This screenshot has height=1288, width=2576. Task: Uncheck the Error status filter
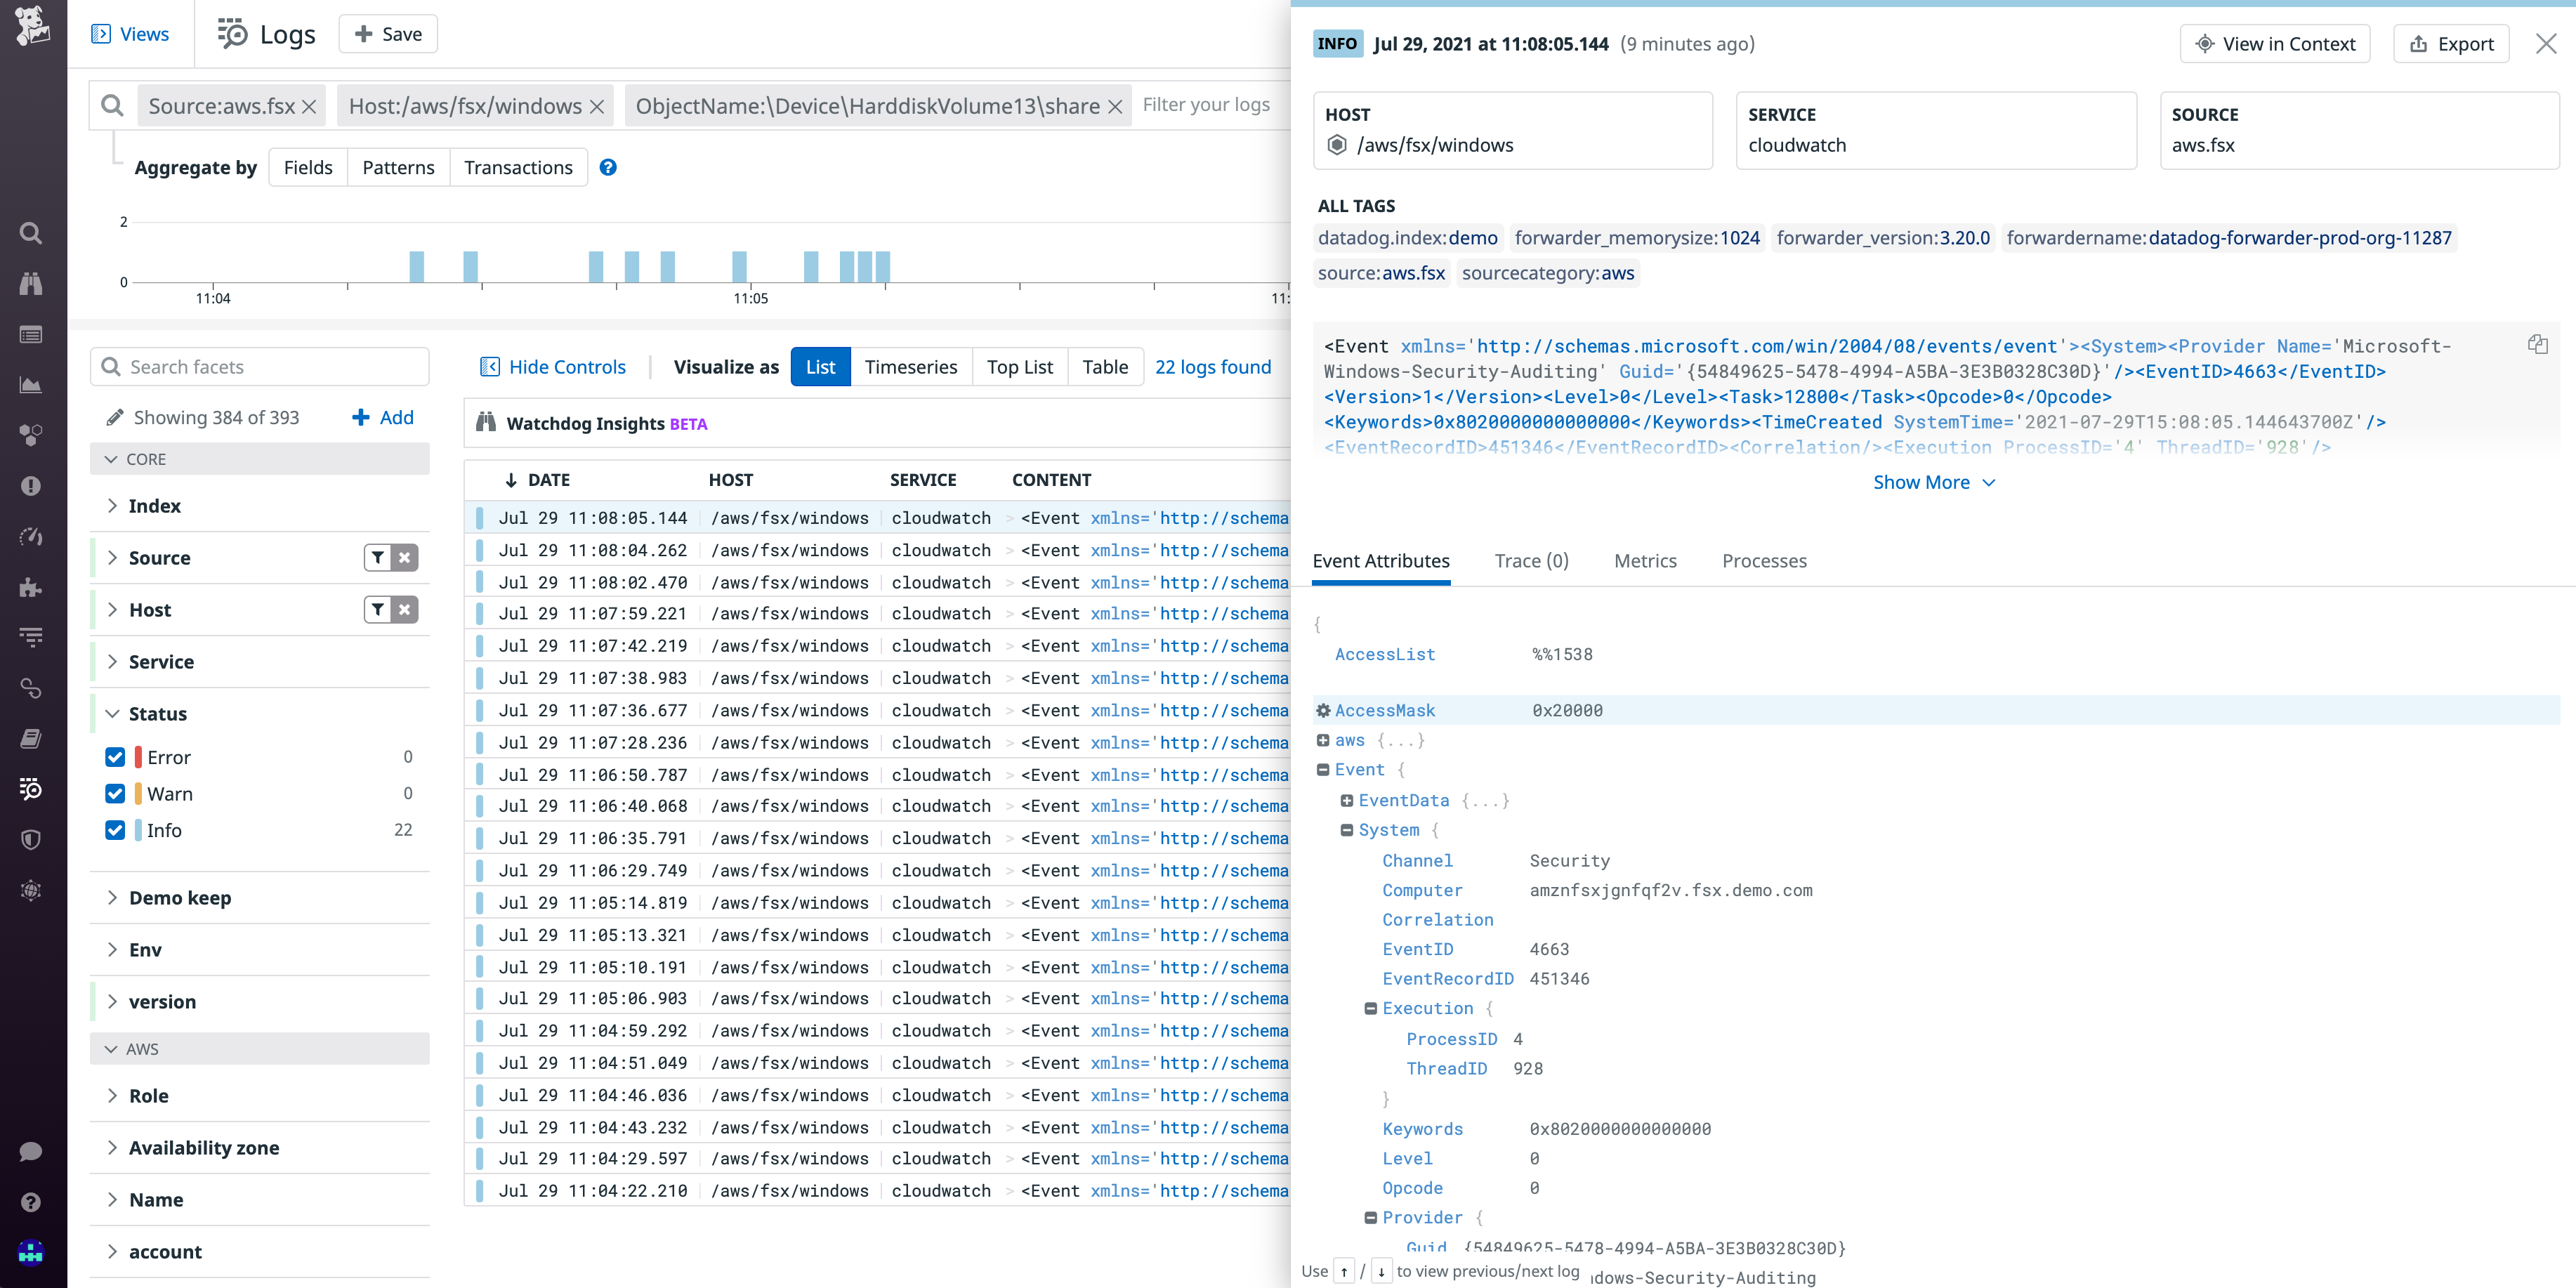[x=114, y=757]
